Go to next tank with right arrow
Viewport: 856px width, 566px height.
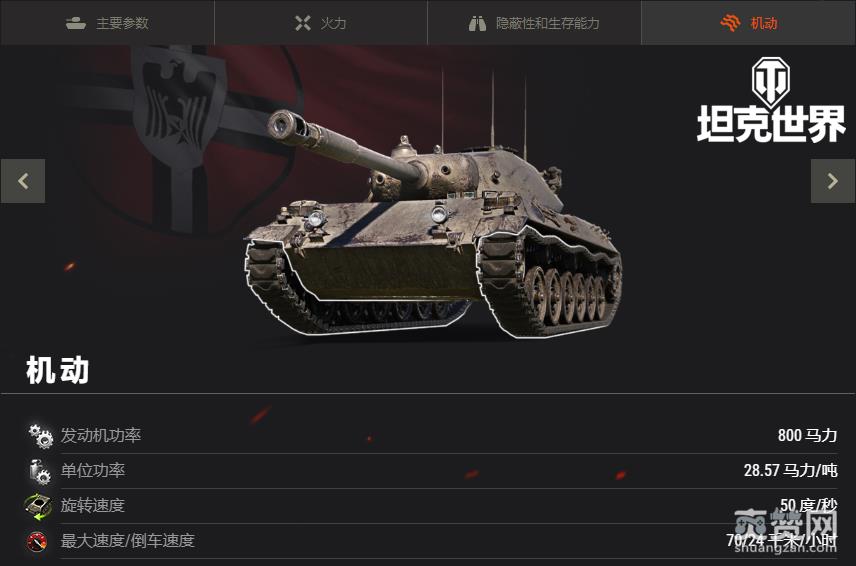(x=833, y=181)
